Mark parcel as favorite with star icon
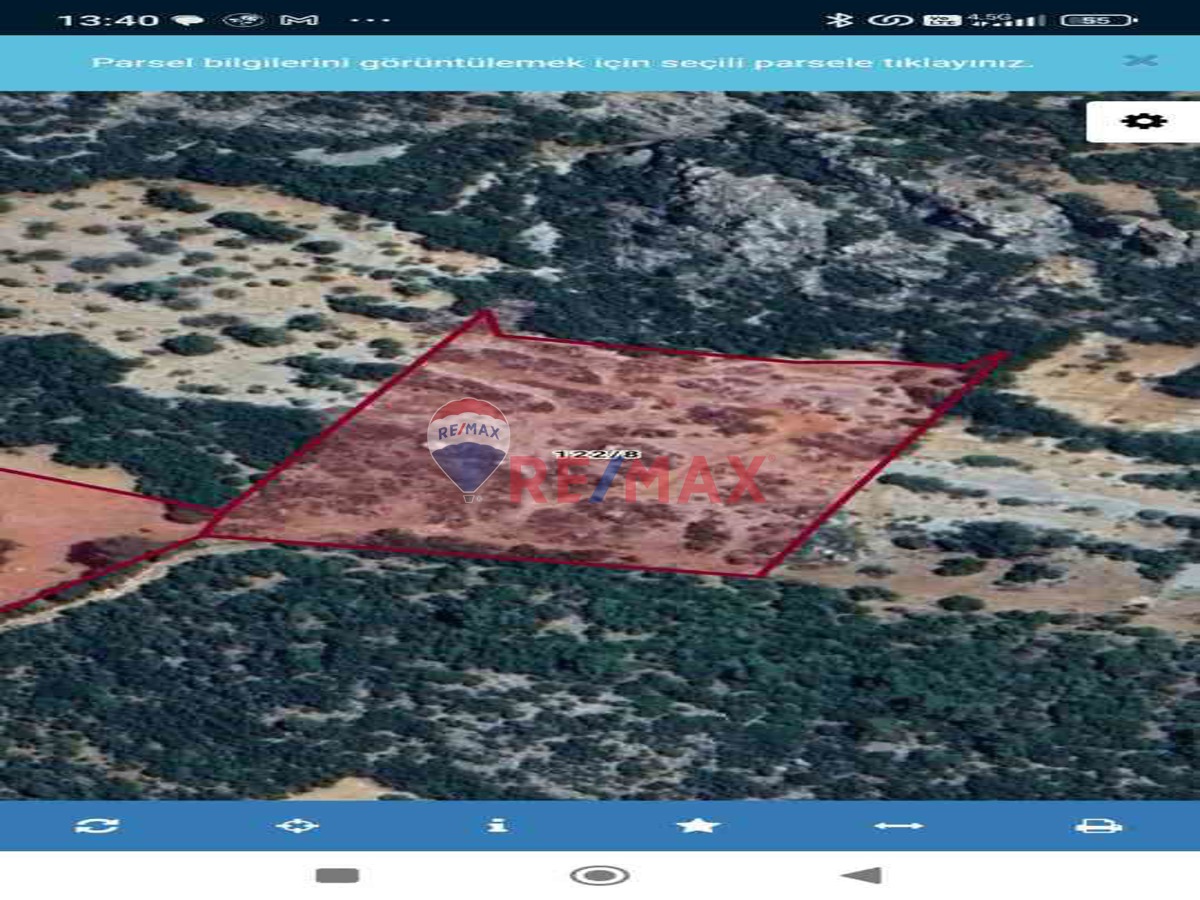 tap(698, 825)
